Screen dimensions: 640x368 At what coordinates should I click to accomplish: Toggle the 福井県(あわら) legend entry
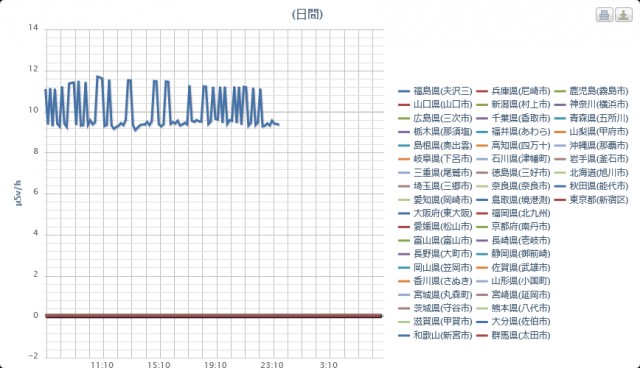513,131
